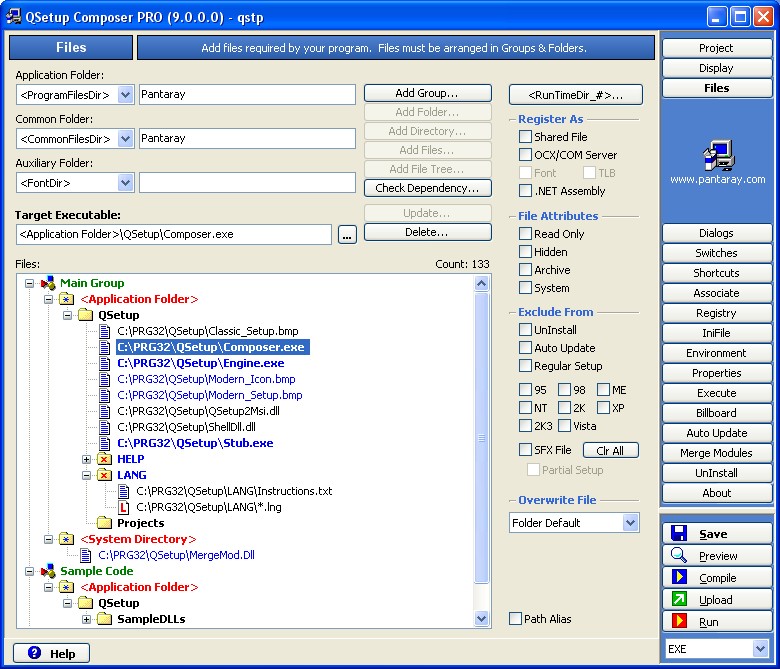Click file icon beside Modern_Icon.bmp
Image resolution: width=780 pixels, height=669 pixels.
[x=104, y=379]
